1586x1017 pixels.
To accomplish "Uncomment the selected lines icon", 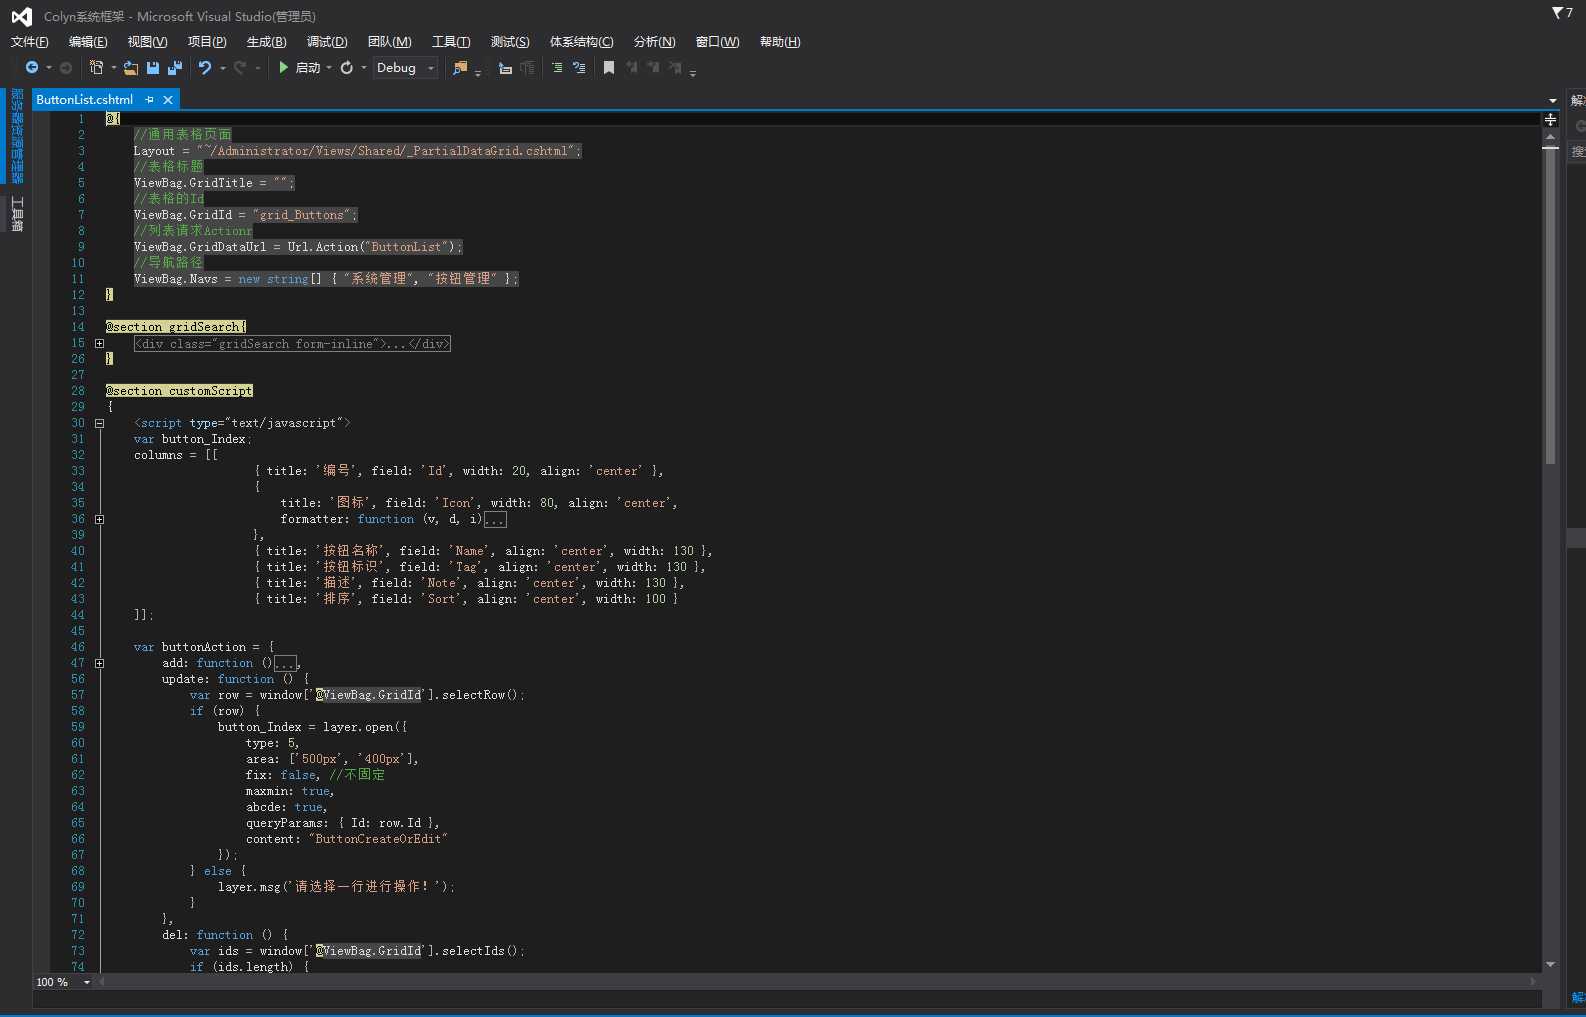I will pos(579,68).
